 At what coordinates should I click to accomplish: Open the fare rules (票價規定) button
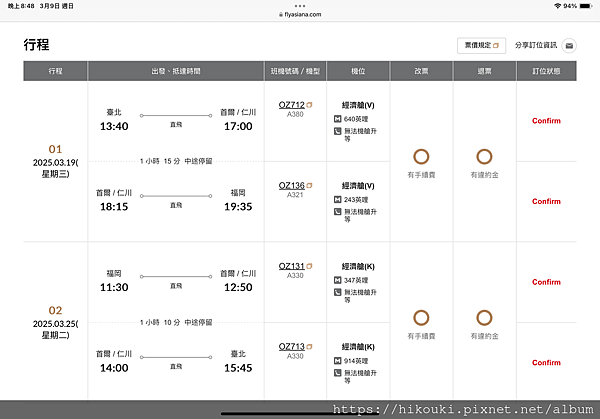point(481,46)
